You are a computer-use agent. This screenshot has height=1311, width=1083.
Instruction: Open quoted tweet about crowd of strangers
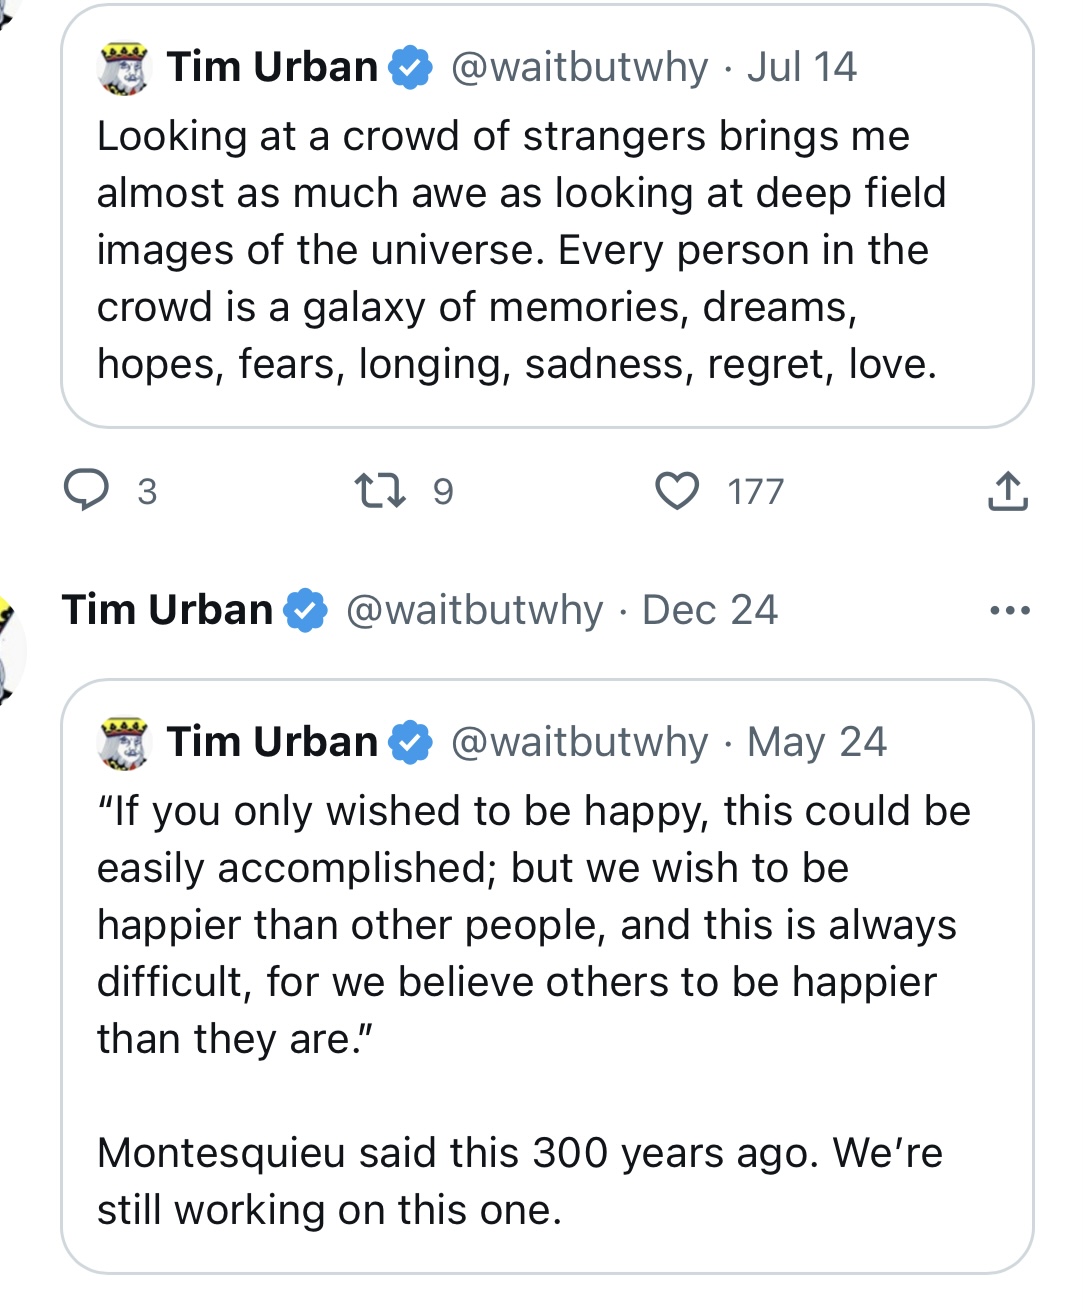click(547, 216)
